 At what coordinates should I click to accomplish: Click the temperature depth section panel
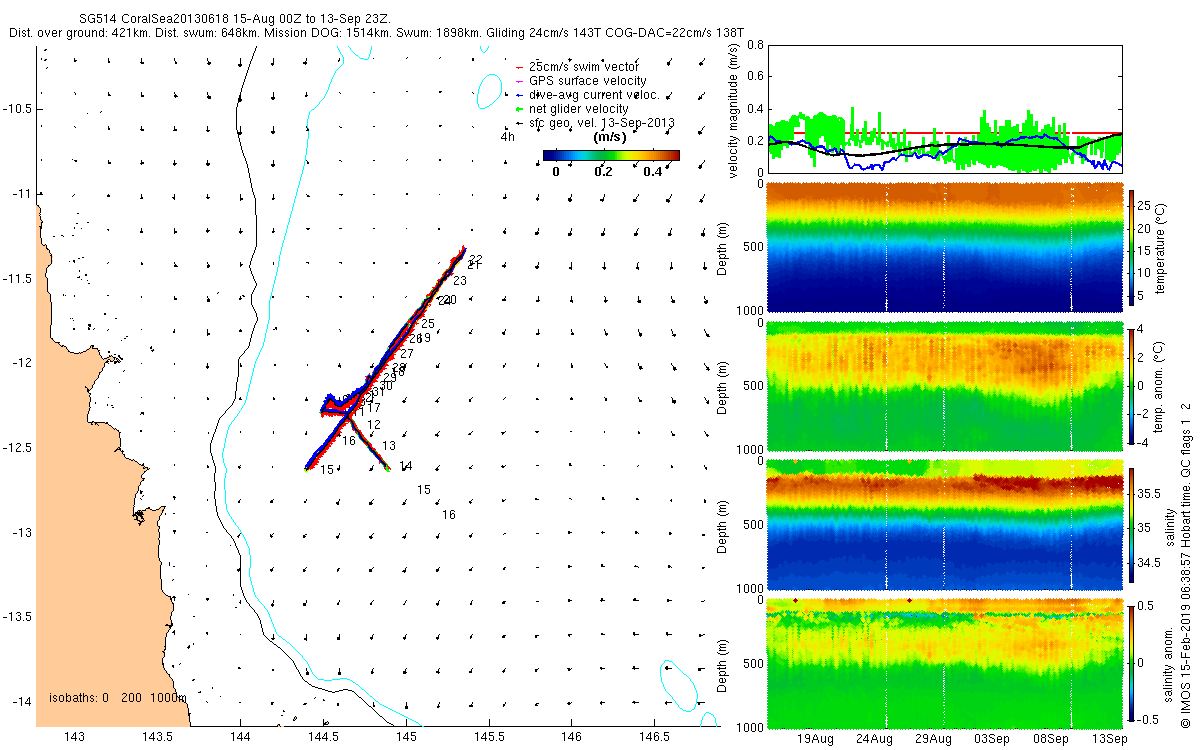(x=944, y=247)
